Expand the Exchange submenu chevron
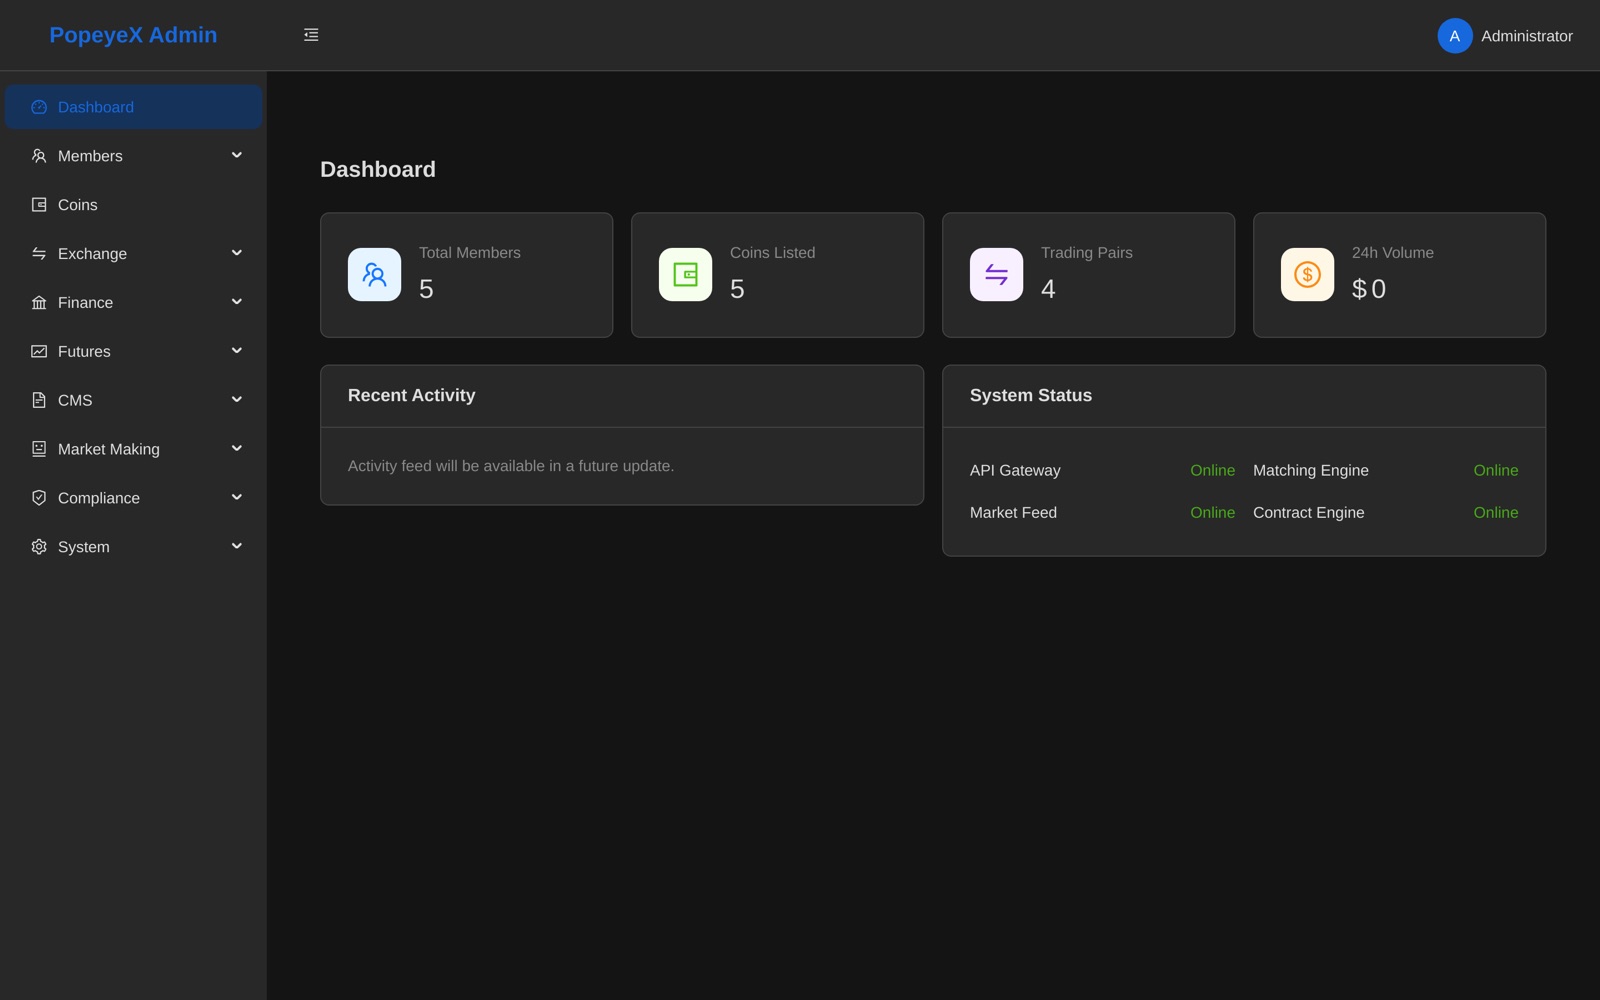 coord(237,253)
